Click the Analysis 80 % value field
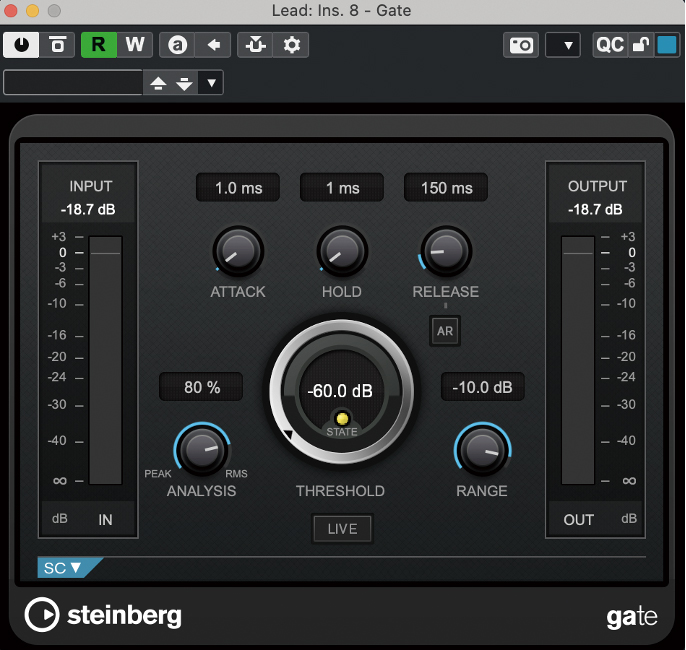 [201, 387]
